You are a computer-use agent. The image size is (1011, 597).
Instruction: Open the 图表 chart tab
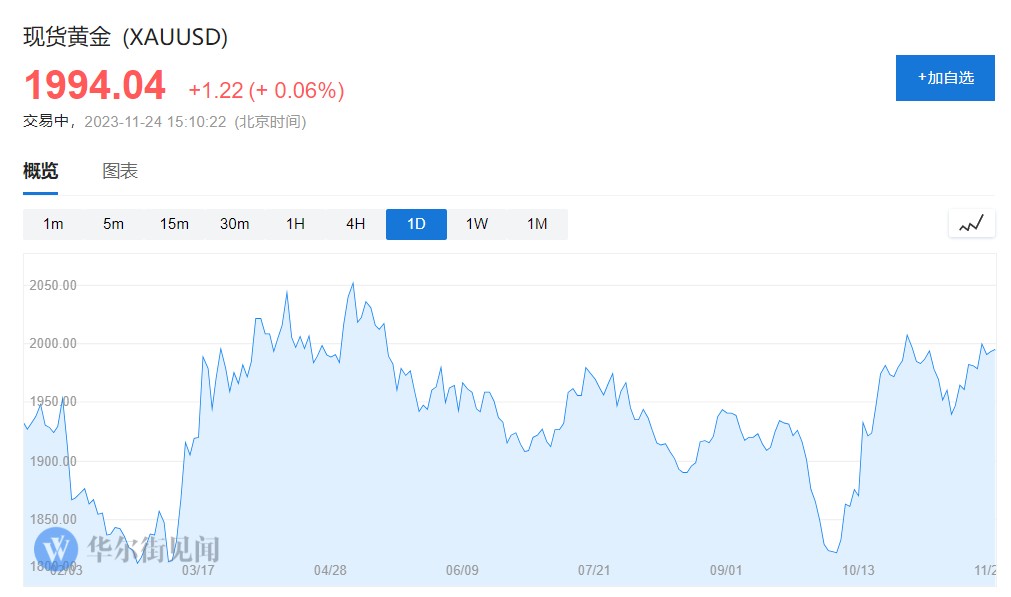pyautogui.click(x=120, y=171)
